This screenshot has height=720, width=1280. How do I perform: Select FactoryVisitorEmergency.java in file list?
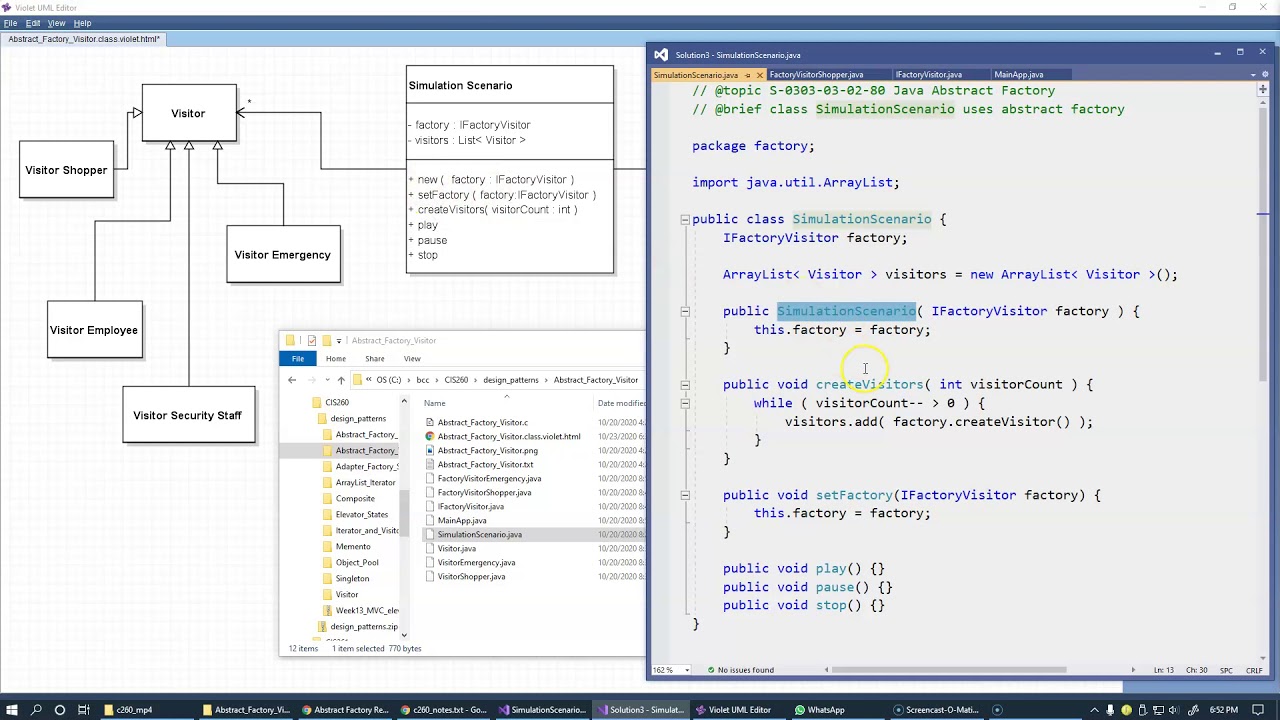click(x=489, y=479)
